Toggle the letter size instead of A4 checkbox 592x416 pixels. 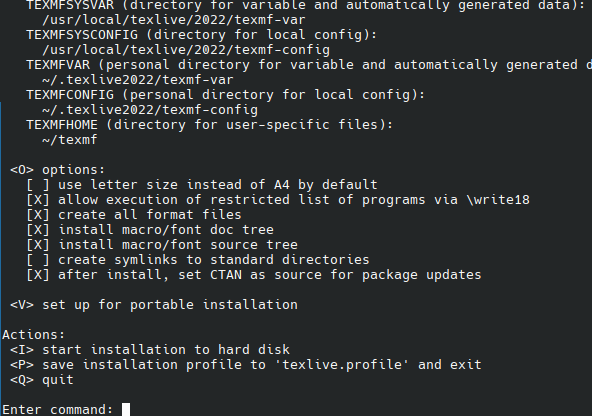pos(38,185)
